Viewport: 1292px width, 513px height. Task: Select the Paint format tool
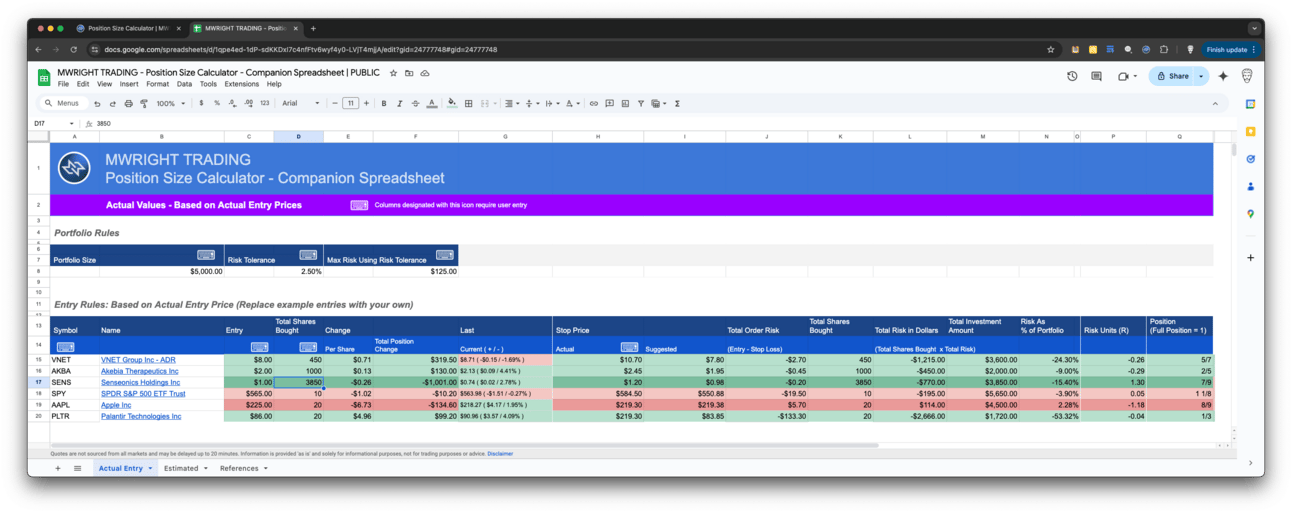tap(143, 103)
